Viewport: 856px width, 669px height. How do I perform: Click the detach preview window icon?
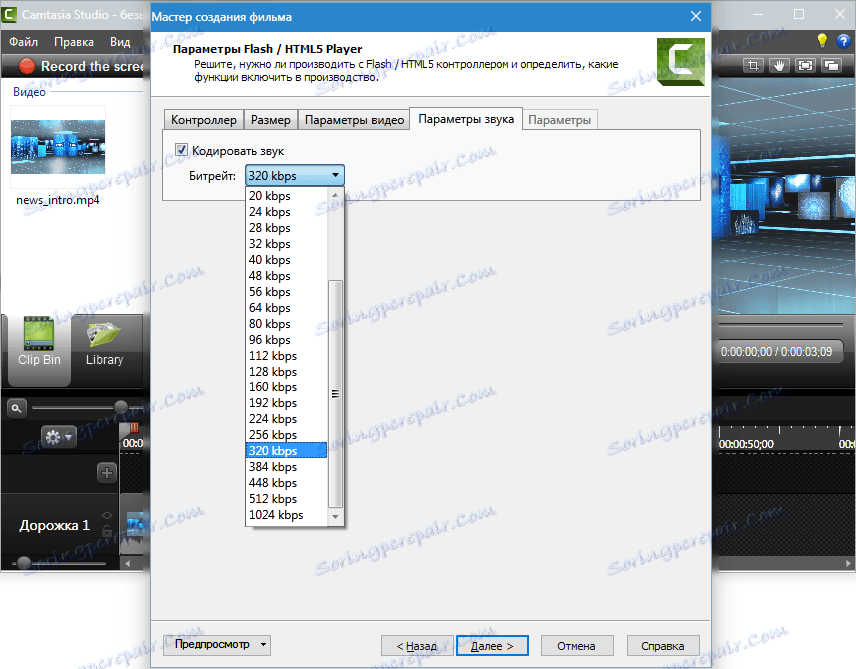point(831,64)
